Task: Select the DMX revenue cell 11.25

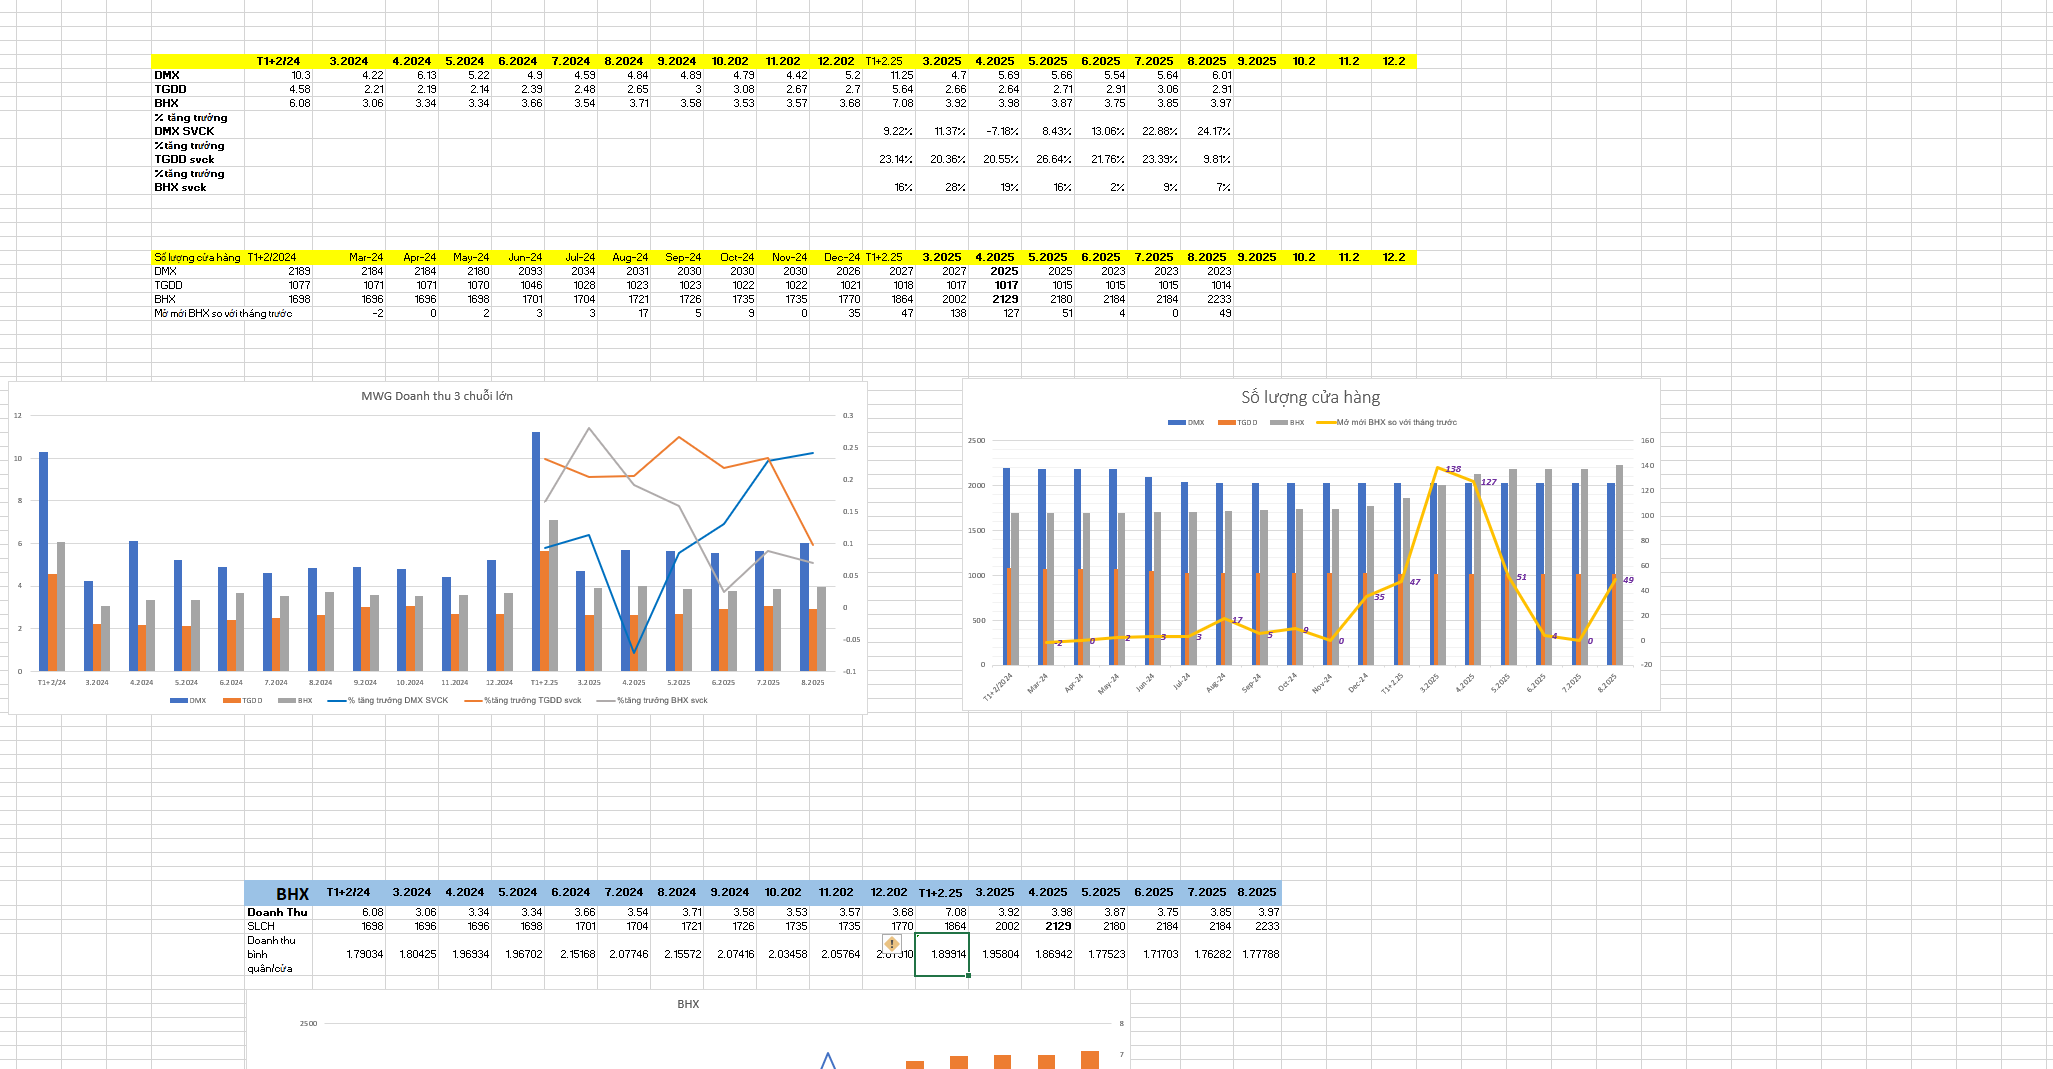Action: pos(889,75)
